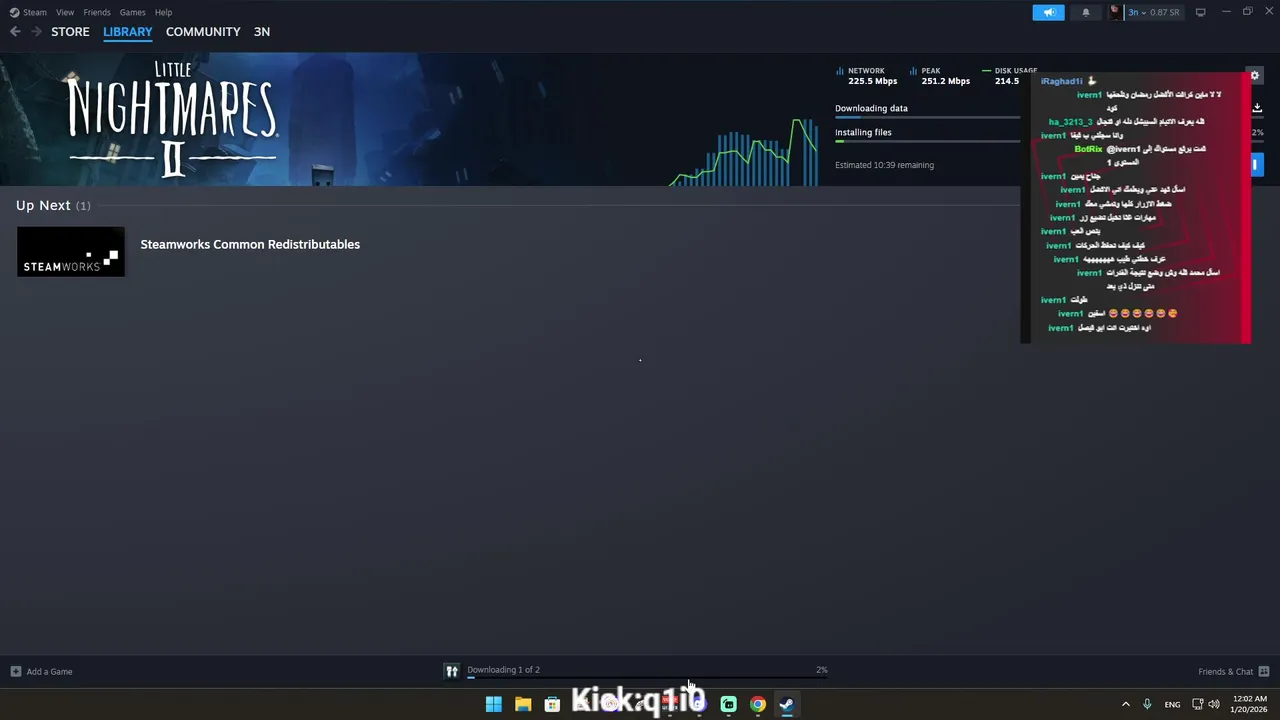Click the user avatar picture
This screenshot has height=720, width=1280.
click(x=1116, y=12)
